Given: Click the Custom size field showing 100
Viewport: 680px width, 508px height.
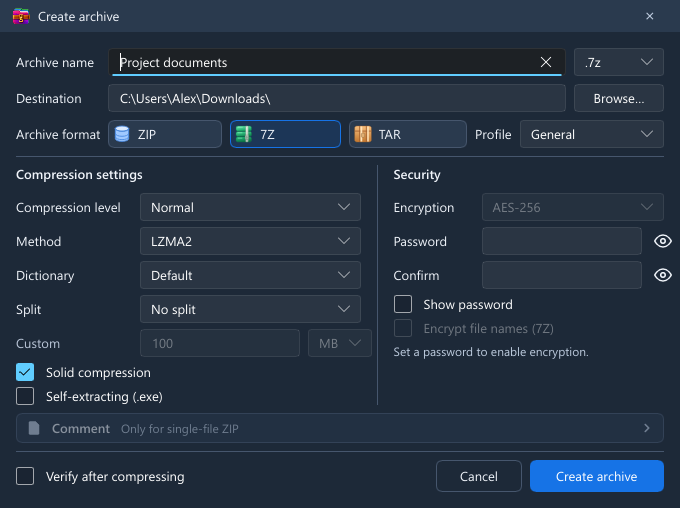Looking at the screenshot, I should (220, 344).
